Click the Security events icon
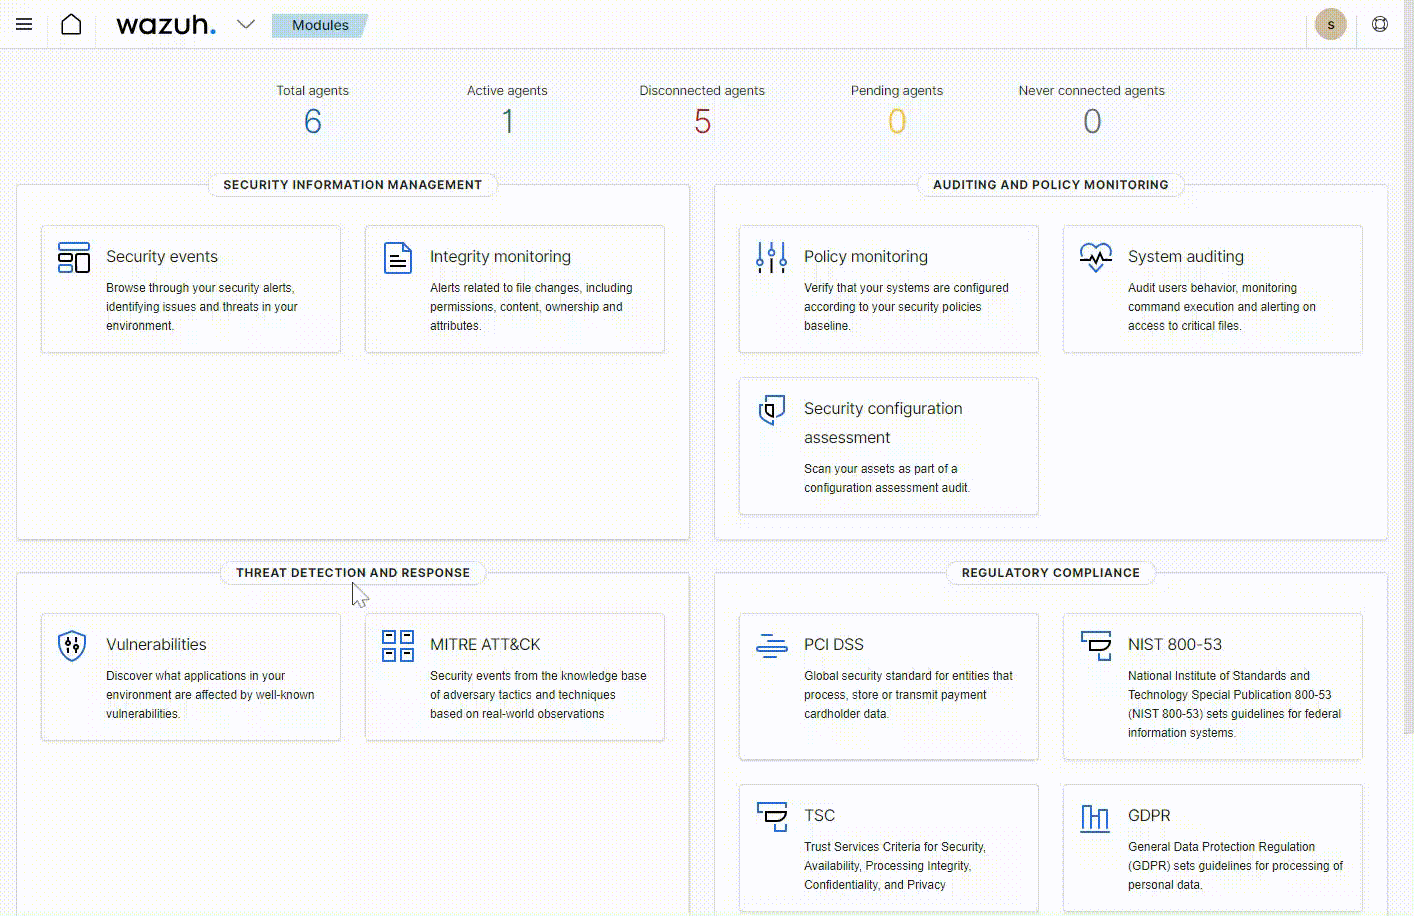Image resolution: width=1414 pixels, height=916 pixels. pos(74,257)
